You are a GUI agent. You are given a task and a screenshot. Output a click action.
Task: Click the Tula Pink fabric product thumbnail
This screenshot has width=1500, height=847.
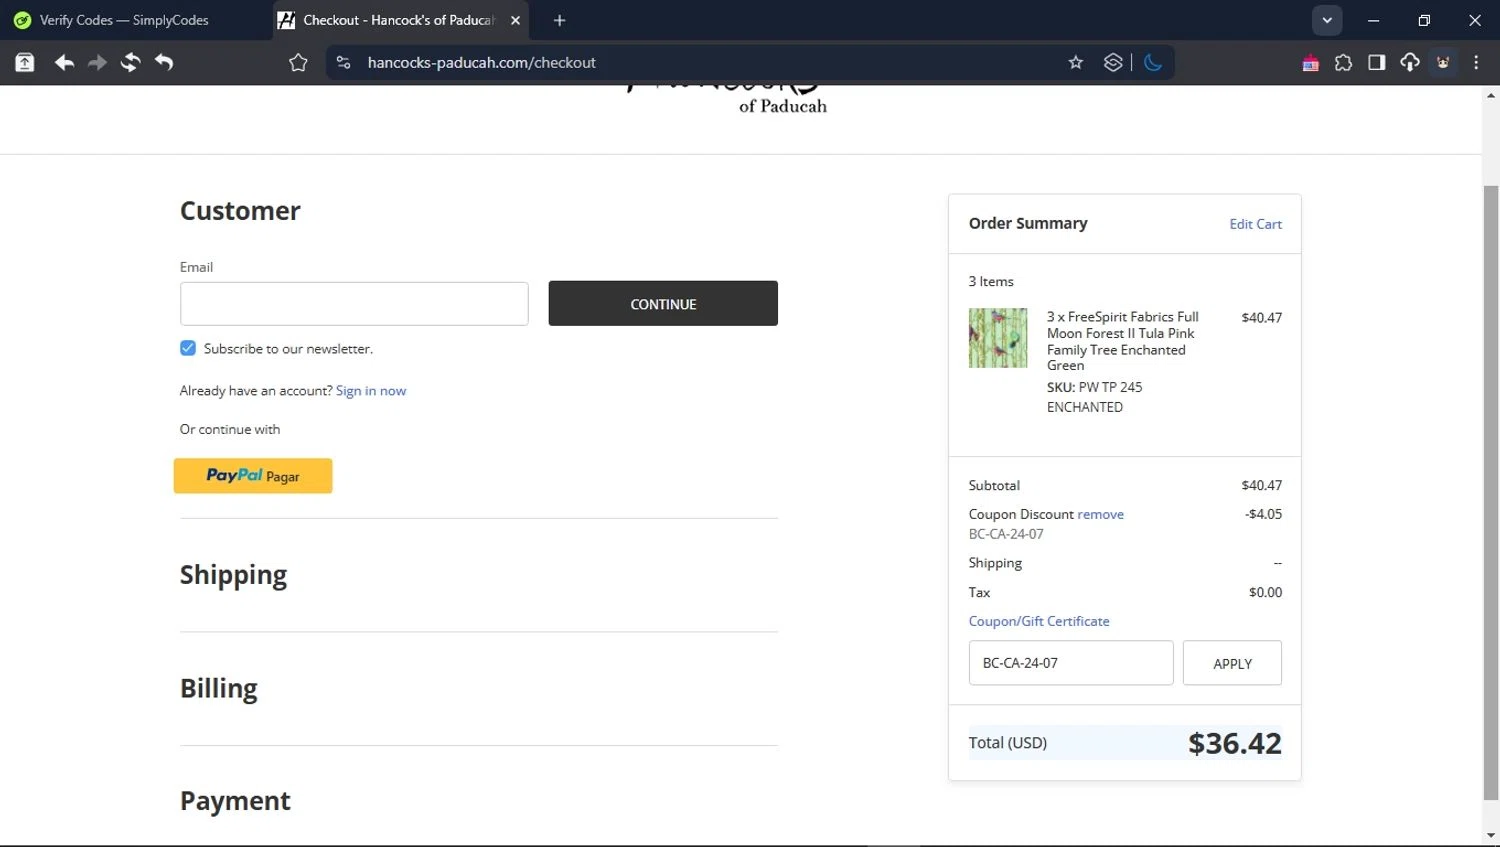pyautogui.click(x=998, y=338)
